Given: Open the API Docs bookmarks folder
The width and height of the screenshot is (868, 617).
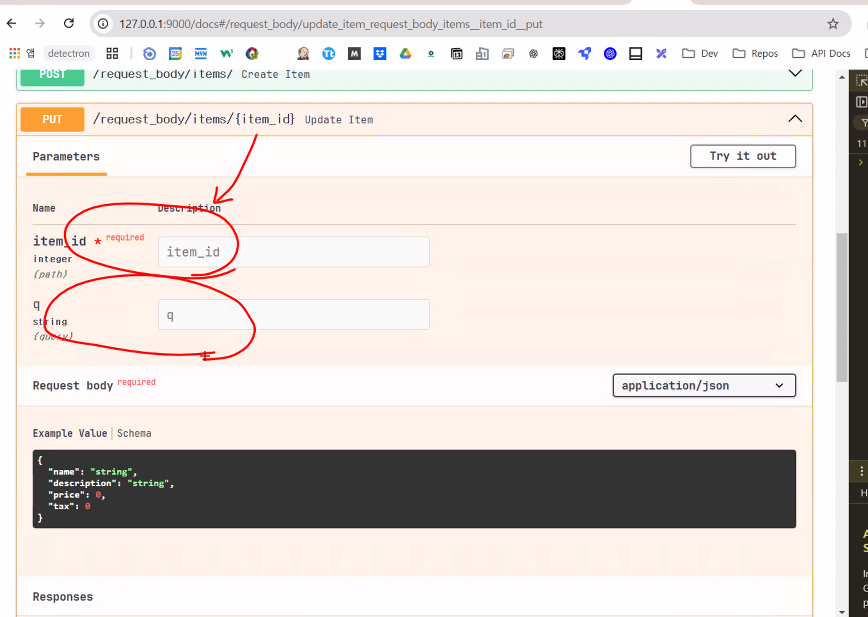Looking at the screenshot, I should point(822,53).
